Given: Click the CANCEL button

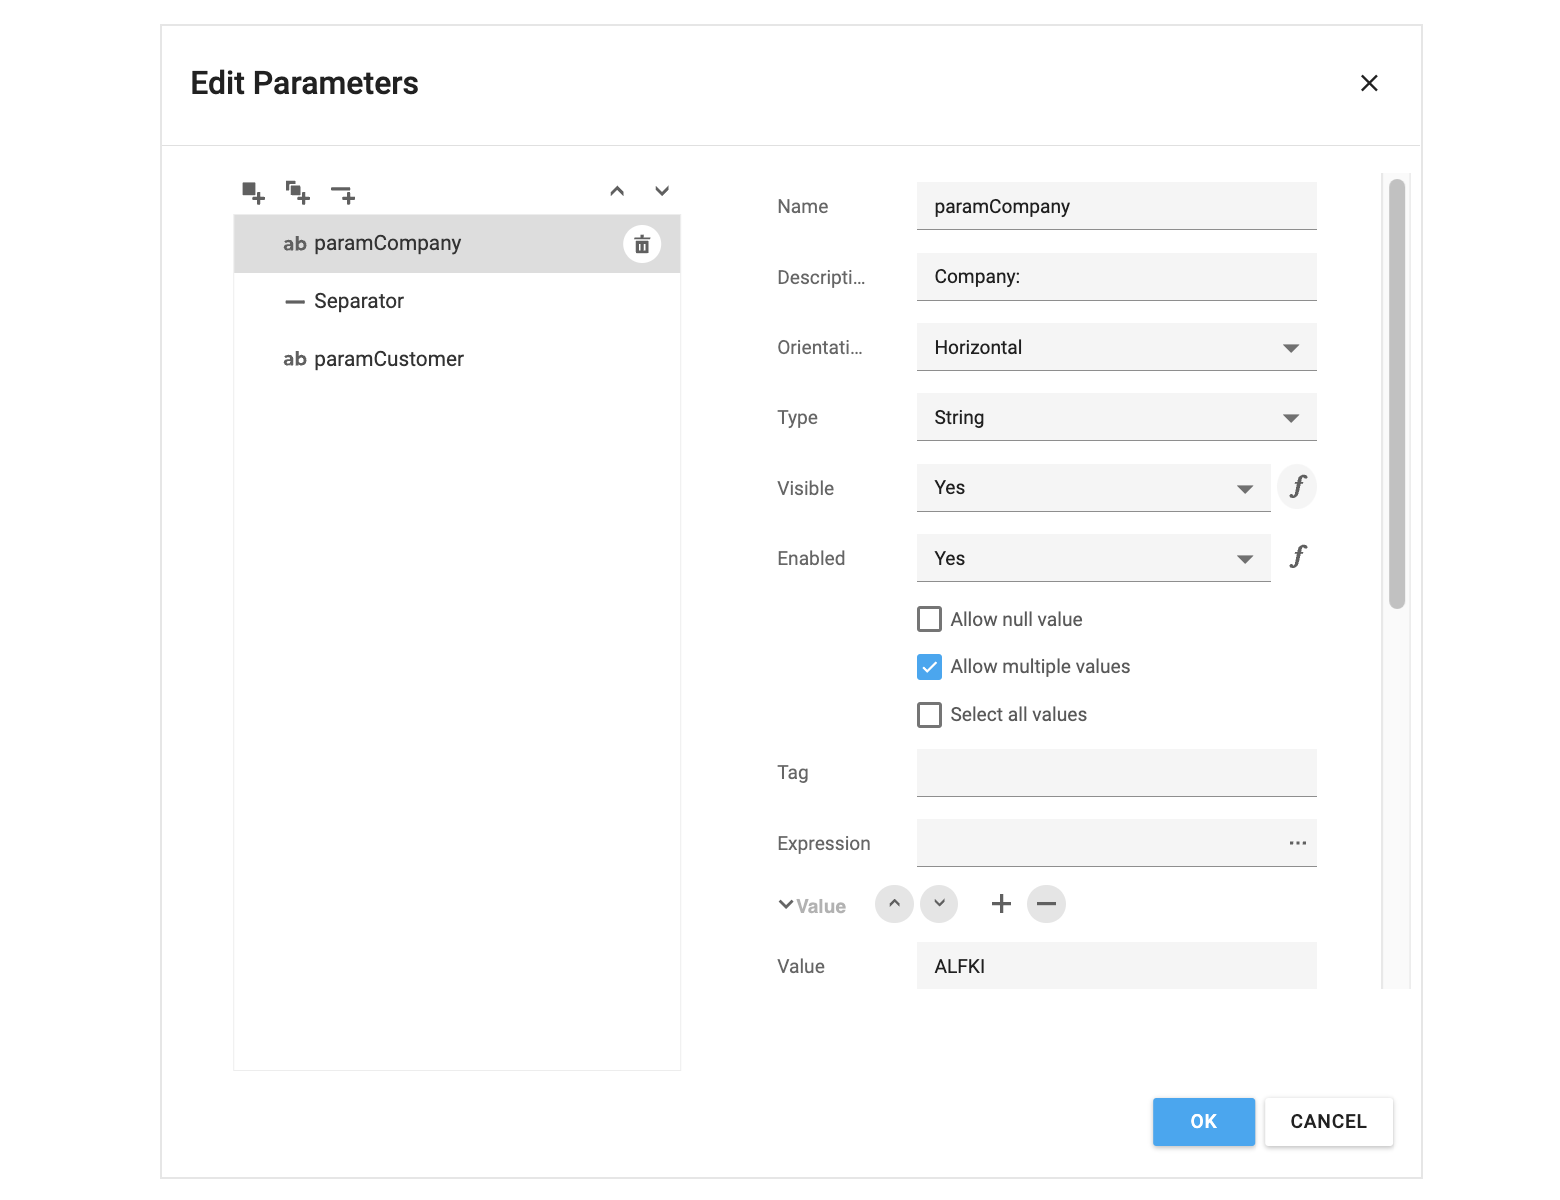Looking at the screenshot, I should pos(1328,1122).
